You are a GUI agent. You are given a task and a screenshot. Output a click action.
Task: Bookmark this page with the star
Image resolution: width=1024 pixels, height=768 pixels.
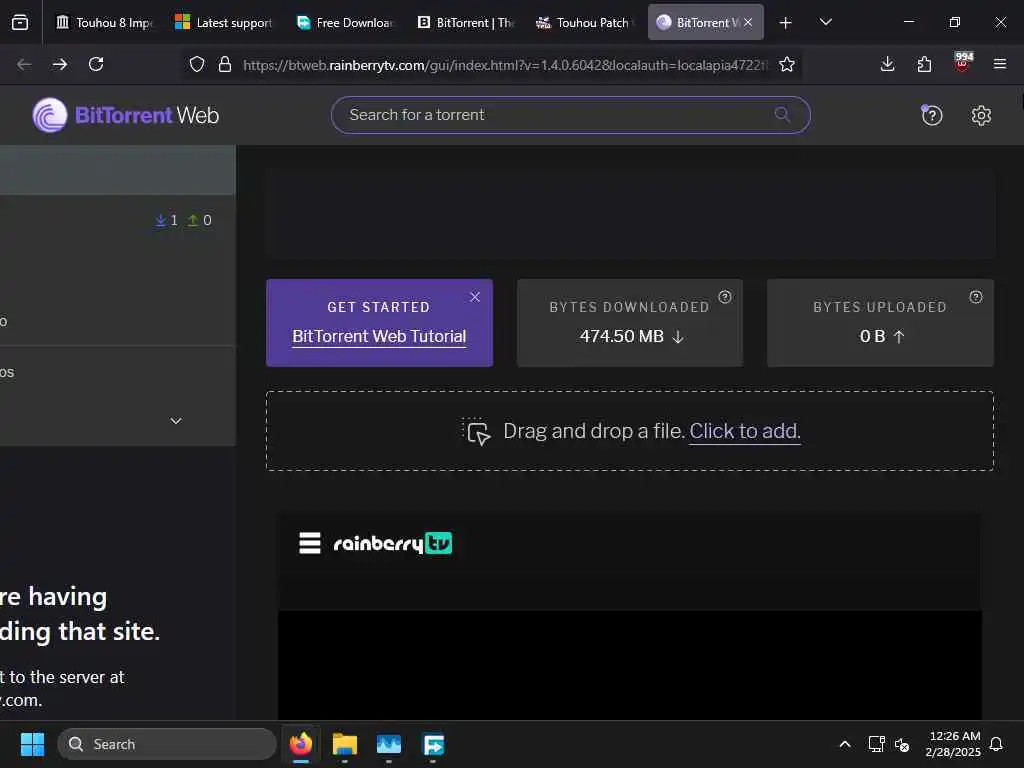tap(787, 64)
